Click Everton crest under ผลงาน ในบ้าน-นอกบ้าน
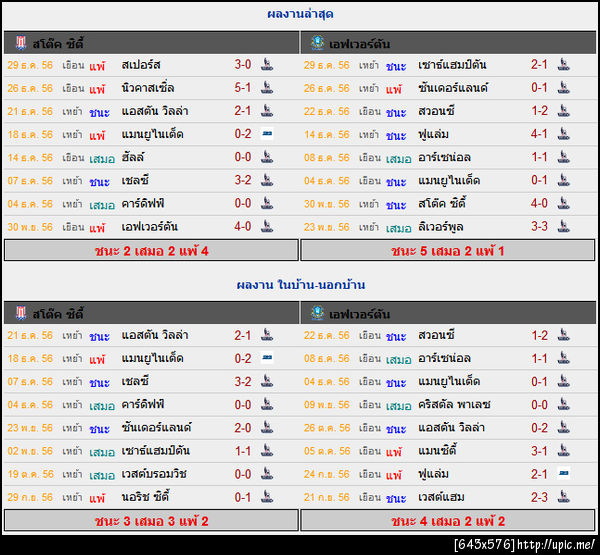 317,313
